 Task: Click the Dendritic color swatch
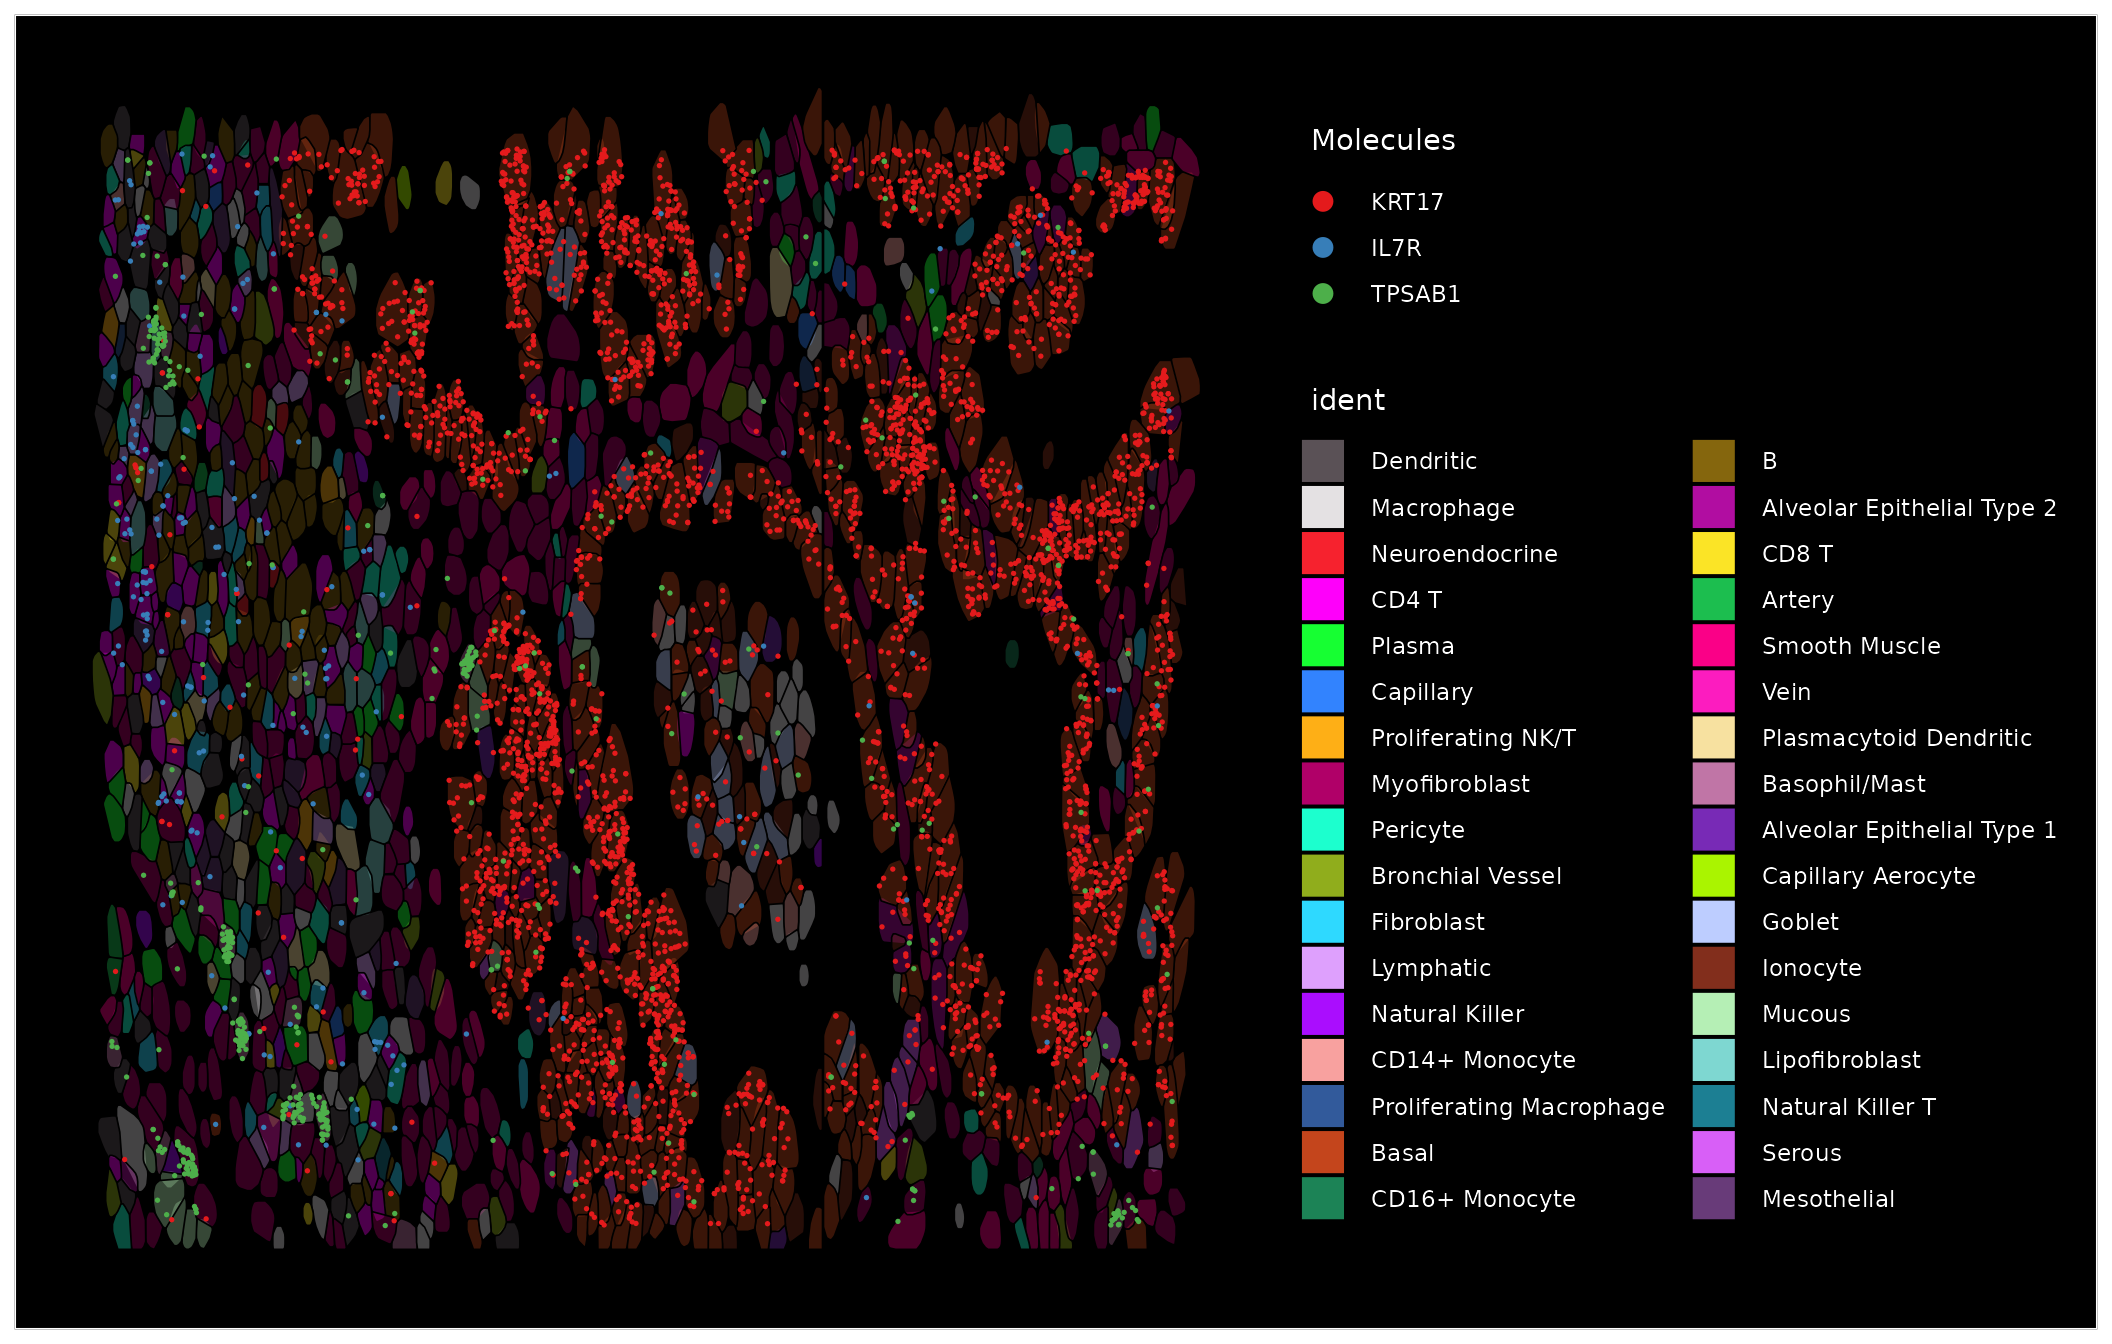(x=1322, y=461)
